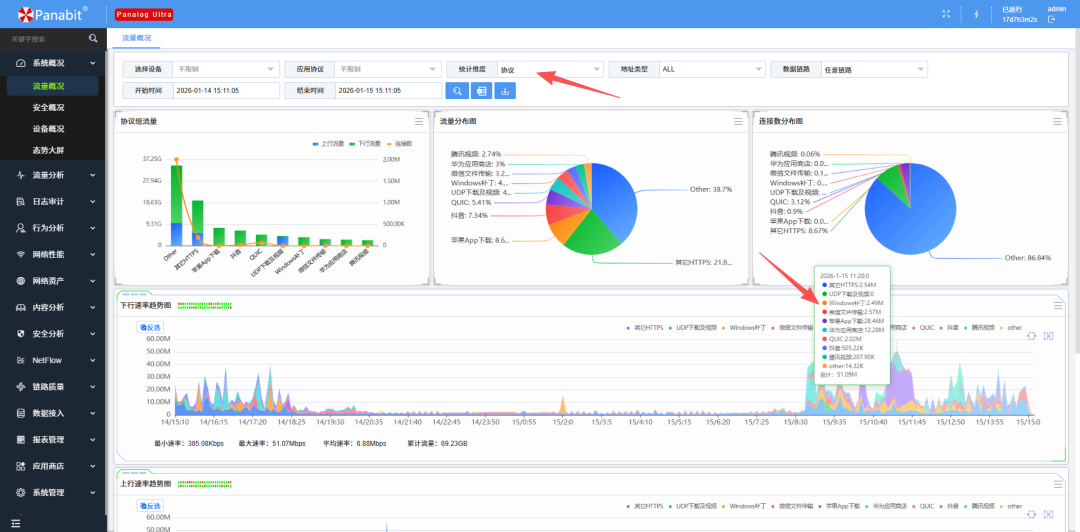Open 安全概况 in the sidebar
This screenshot has height=532, width=1080.
pos(48,108)
